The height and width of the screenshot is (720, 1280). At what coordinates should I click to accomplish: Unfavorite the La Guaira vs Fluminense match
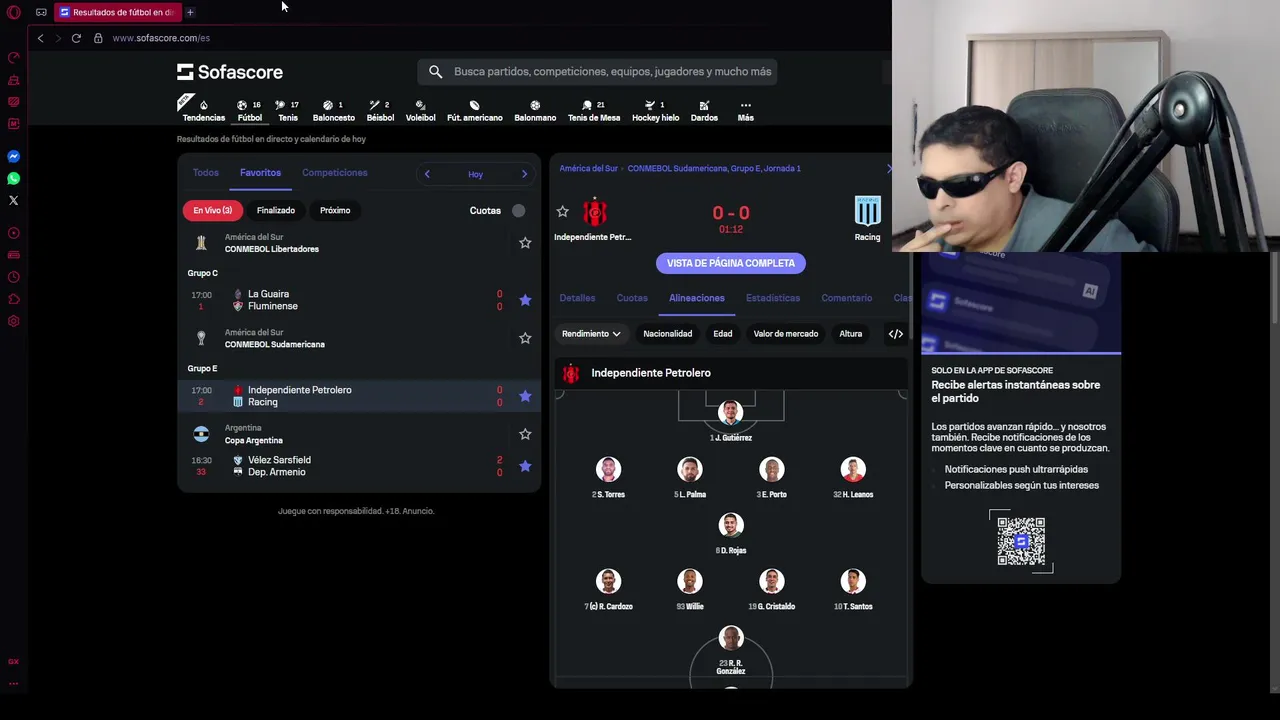[x=525, y=300]
